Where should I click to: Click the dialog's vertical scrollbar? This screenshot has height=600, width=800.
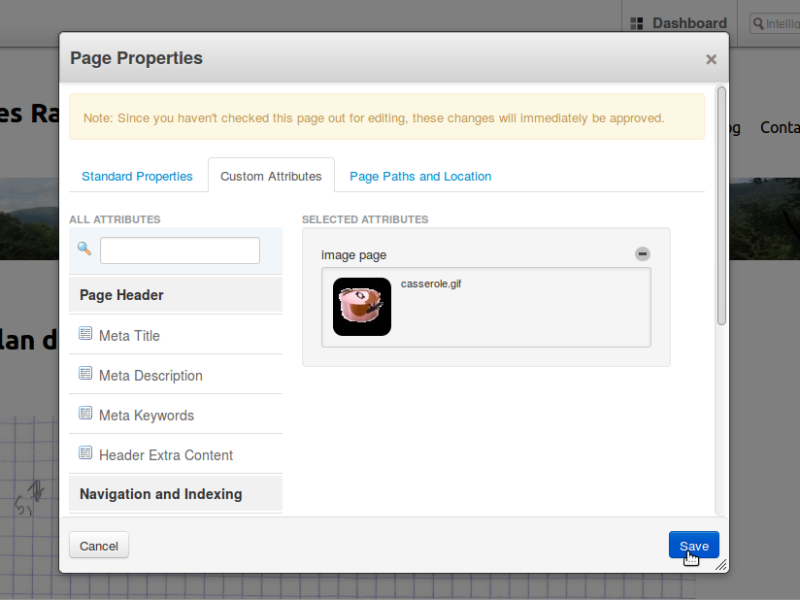coord(721,206)
